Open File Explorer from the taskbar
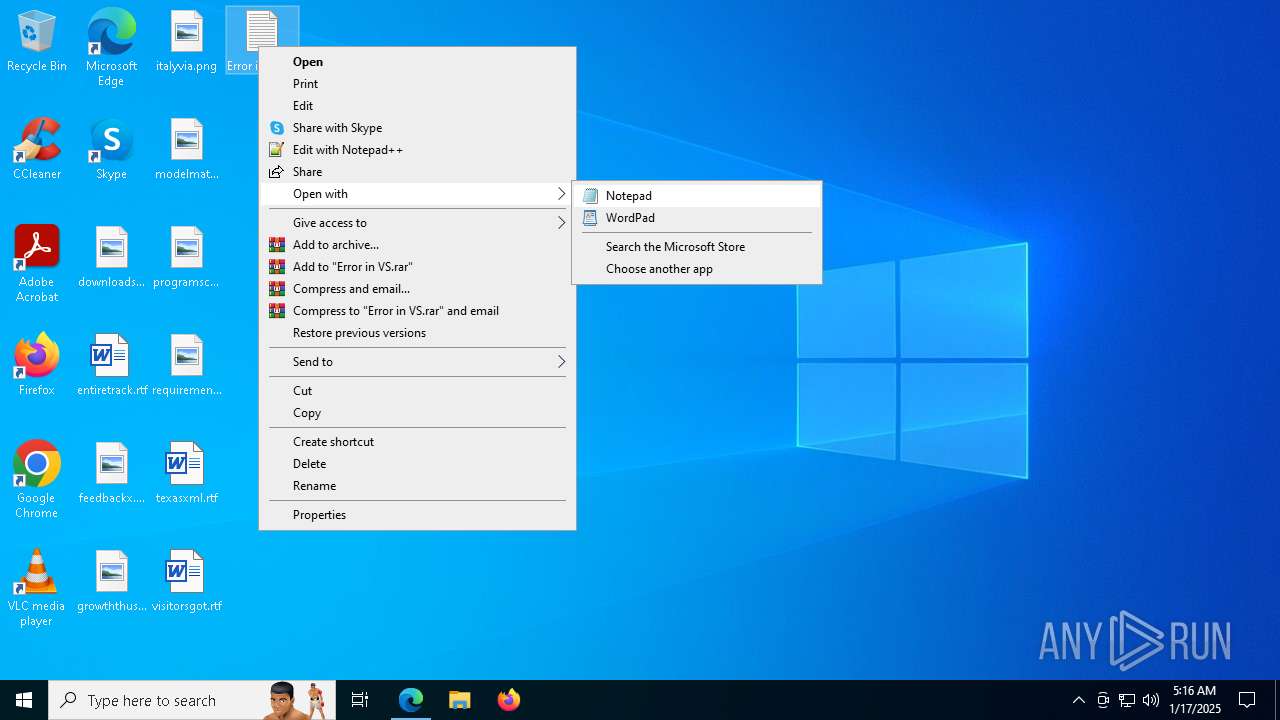This screenshot has height=720, width=1280. click(459, 700)
